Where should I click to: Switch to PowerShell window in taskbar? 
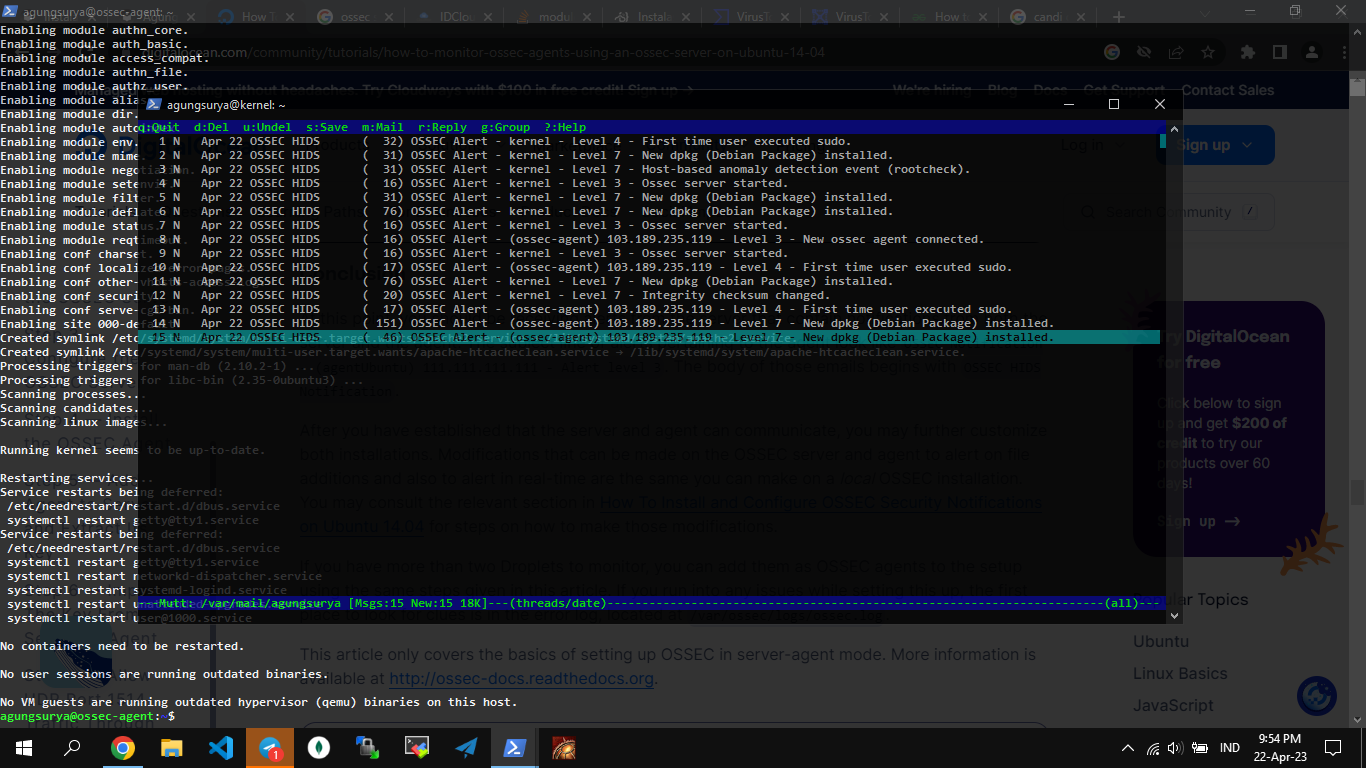[x=515, y=748]
